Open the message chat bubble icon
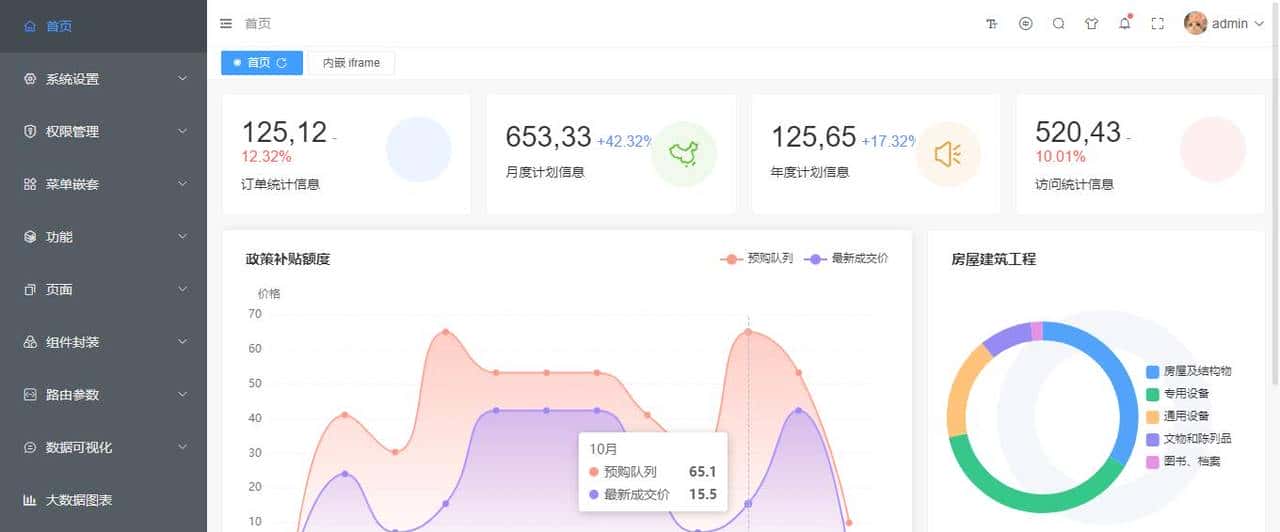This screenshot has height=532, width=1280. click(1025, 24)
